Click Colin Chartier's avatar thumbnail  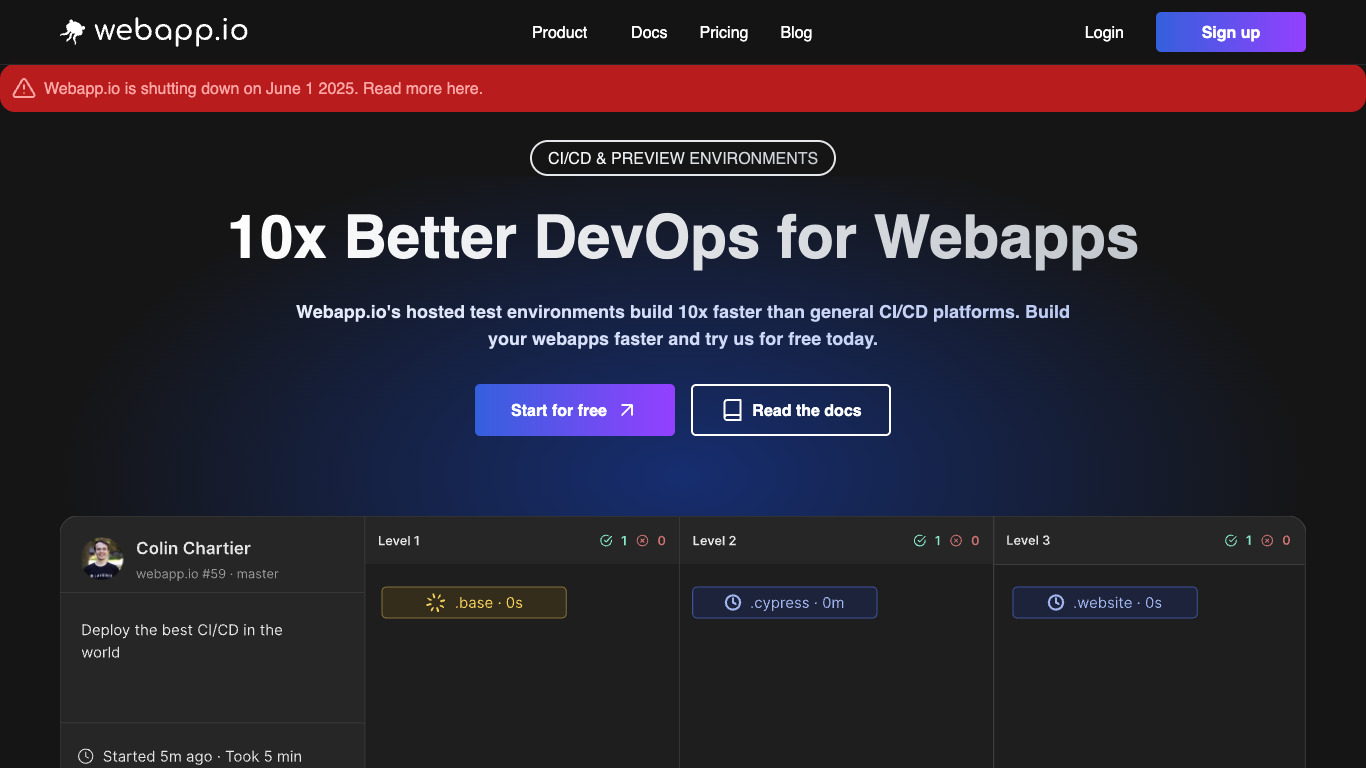coord(102,558)
